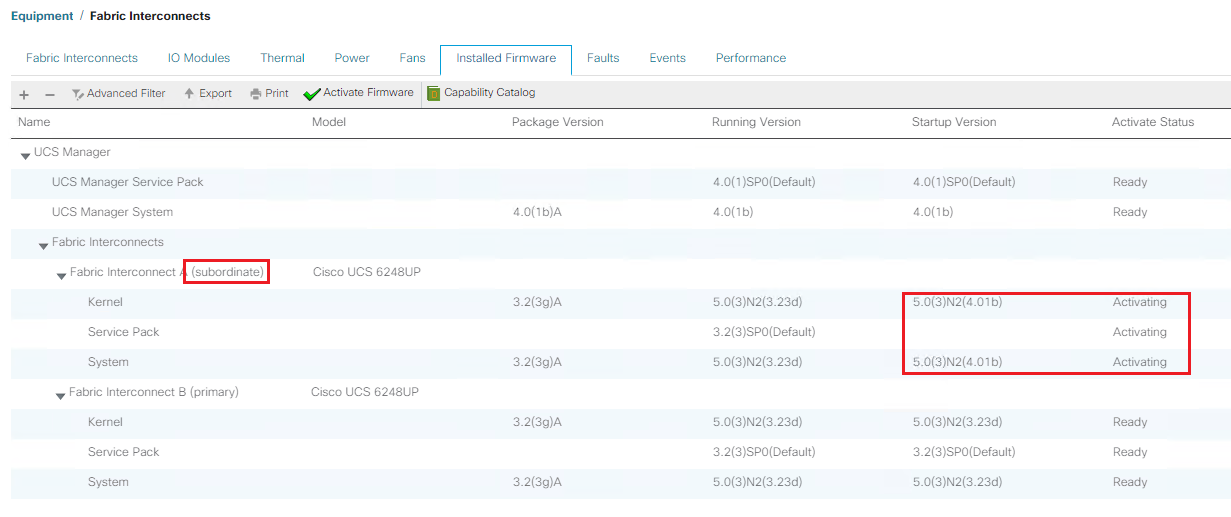Sort by the Activate Status column header
The image size is (1231, 517).
tap(1152, 122)
